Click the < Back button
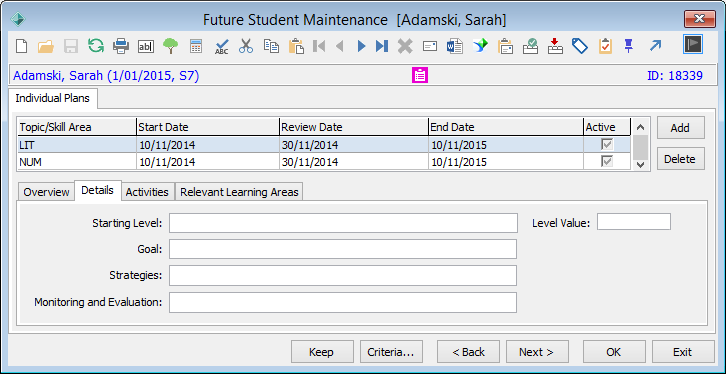726x374 pixels. (x=468, y=352)
